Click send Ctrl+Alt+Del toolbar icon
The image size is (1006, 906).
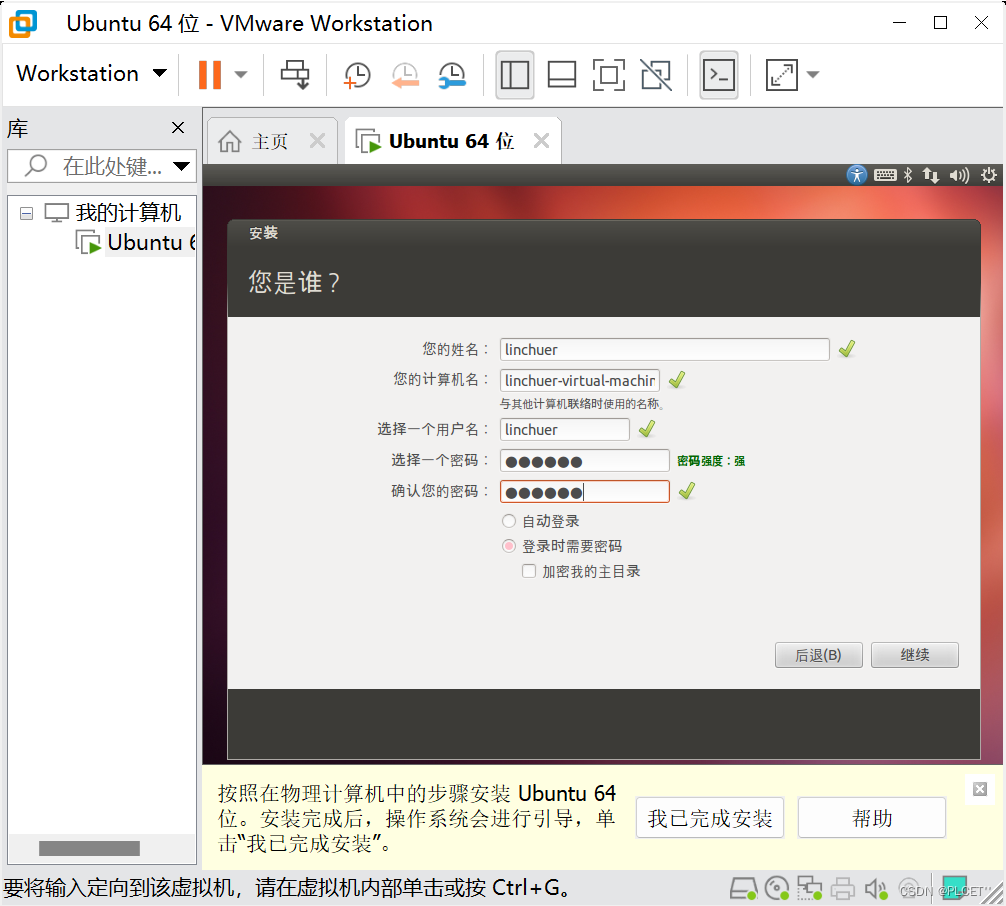tap(295, 74)
